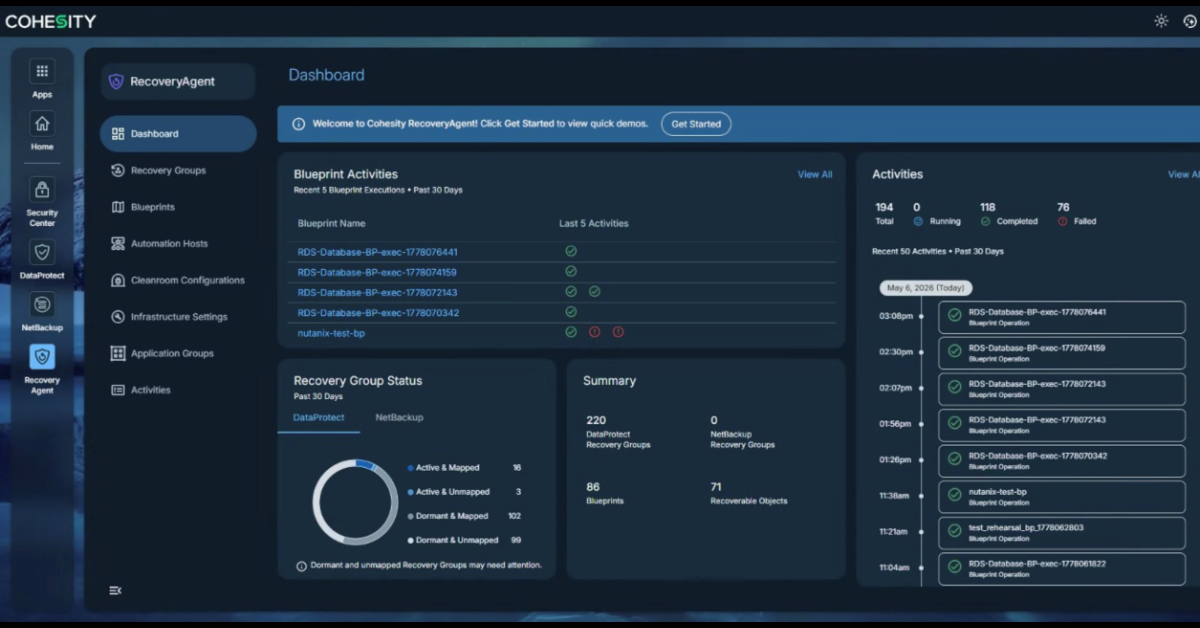Screen dimensions: 1200x628
Task: Open DataProtect shield icon
Action: point(41,251)
